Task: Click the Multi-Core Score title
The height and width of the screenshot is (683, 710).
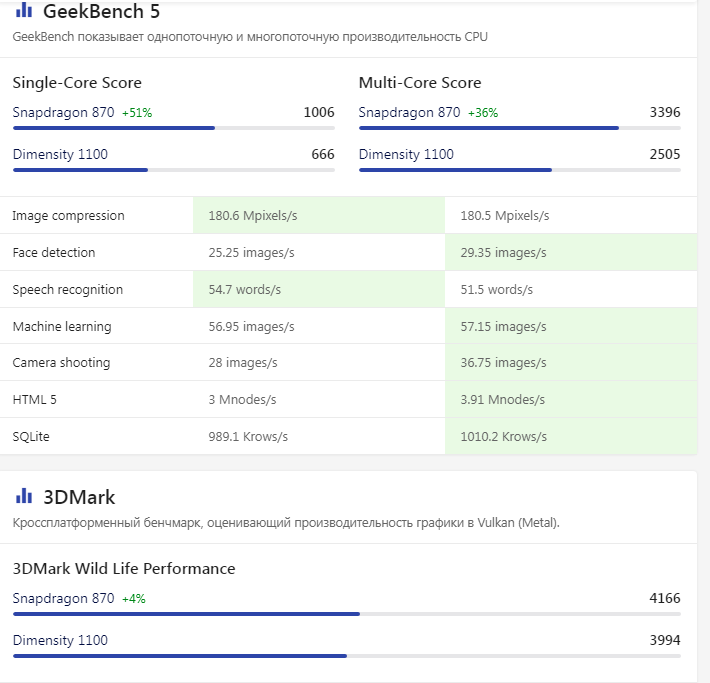Action: 420,83
